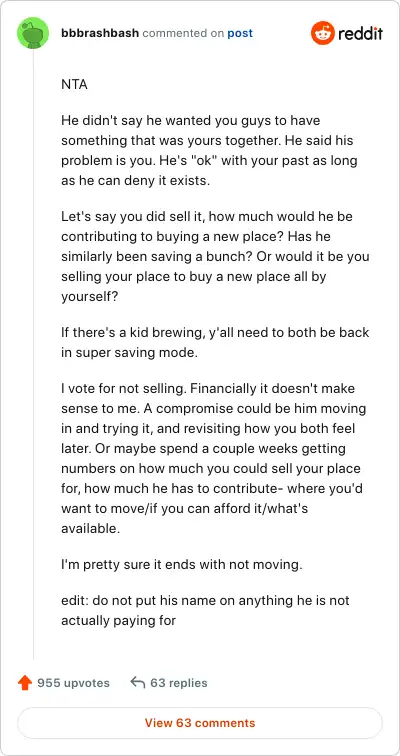Screen dimensions: 400x756
Task: Click the curved reply arrow icon
Action: (138, 682)
